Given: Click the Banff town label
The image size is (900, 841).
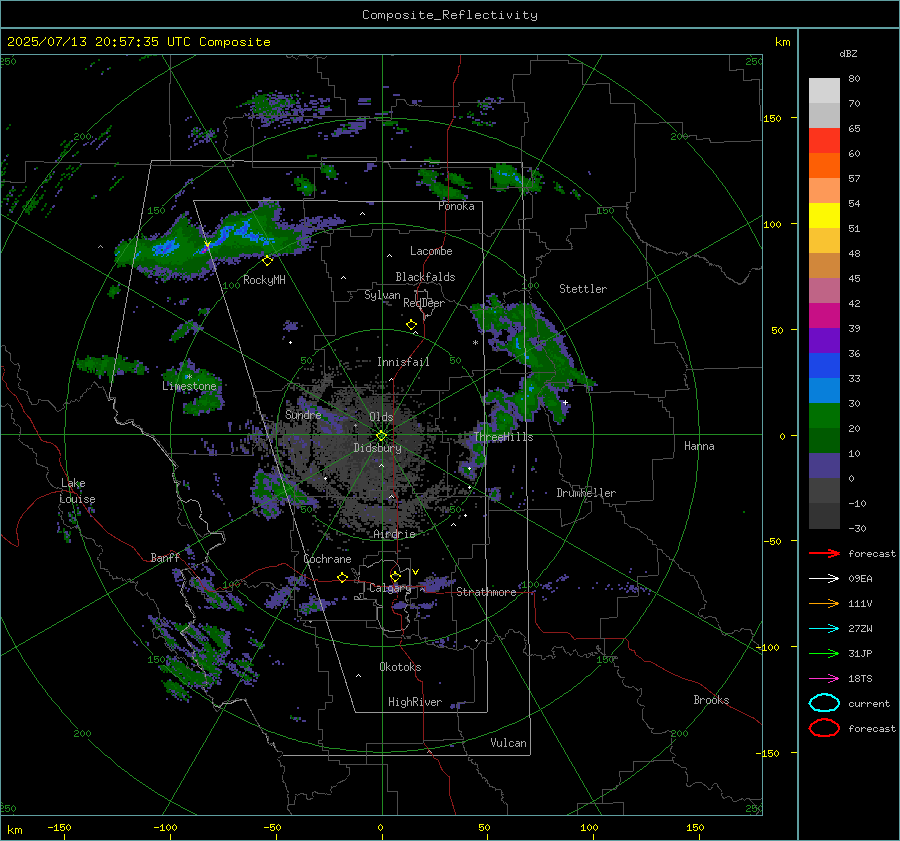Looking at the screenshot, I should click(x=165, y=557).
